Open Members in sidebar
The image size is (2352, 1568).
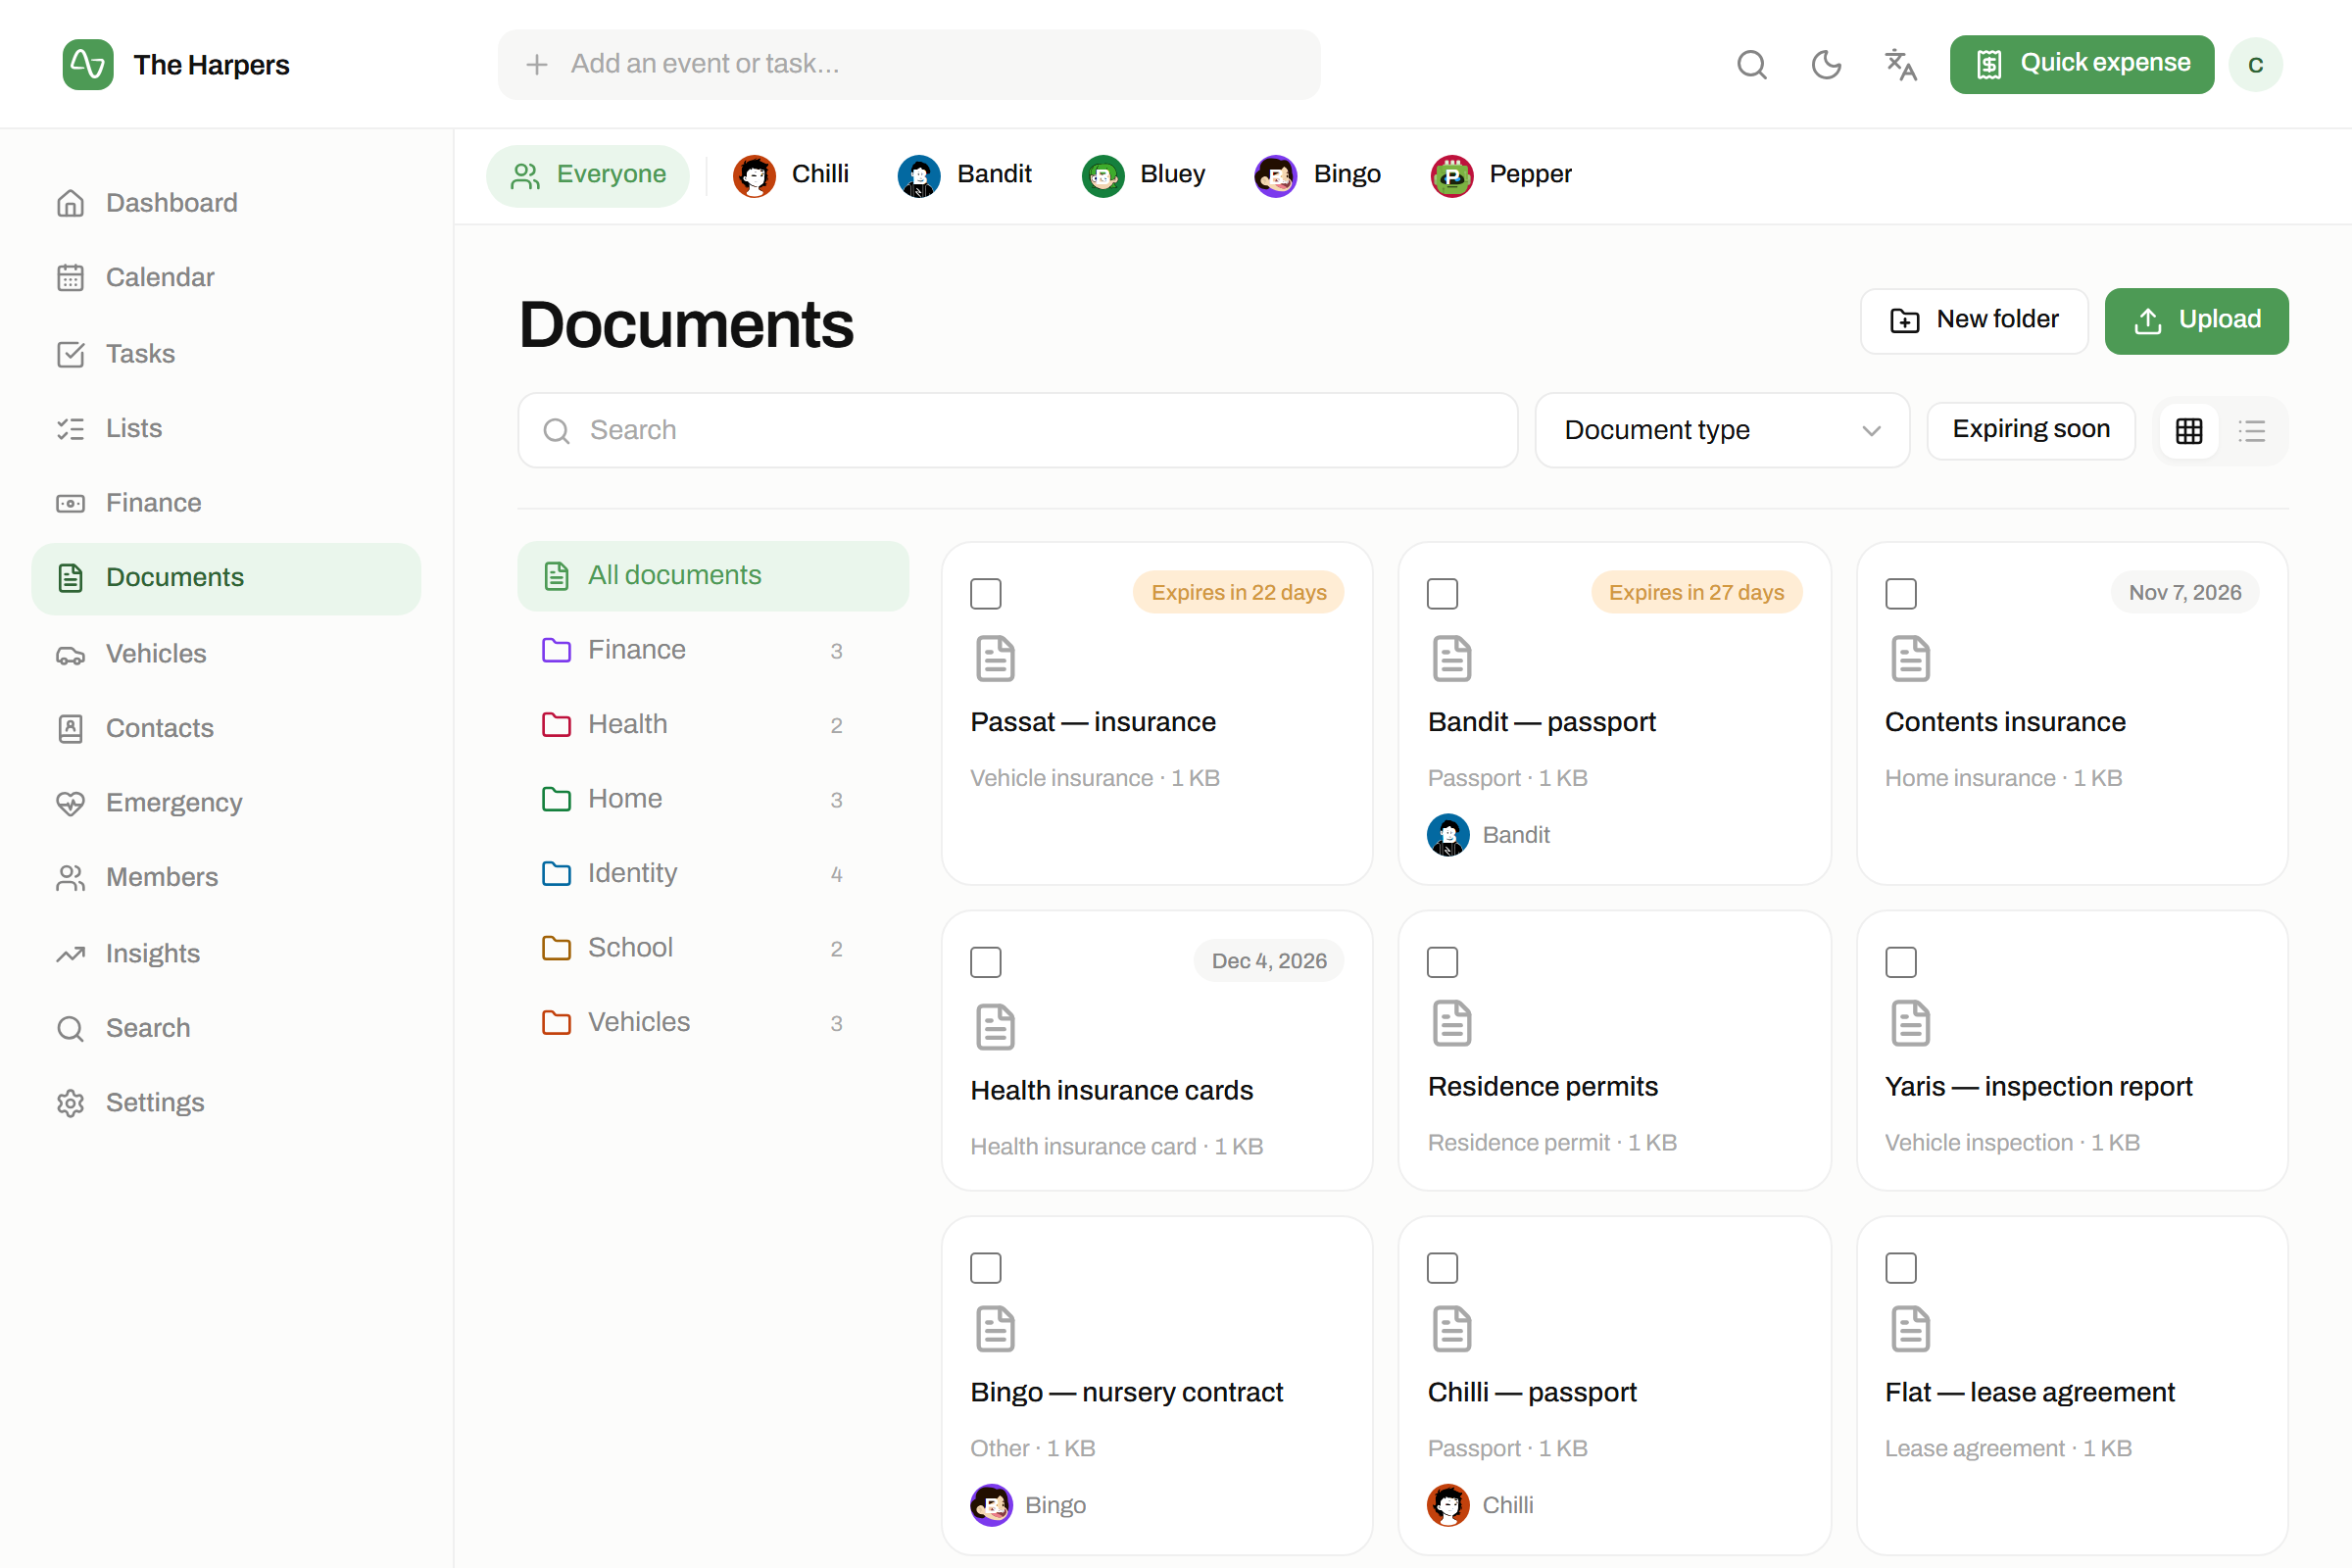point(226,877)
